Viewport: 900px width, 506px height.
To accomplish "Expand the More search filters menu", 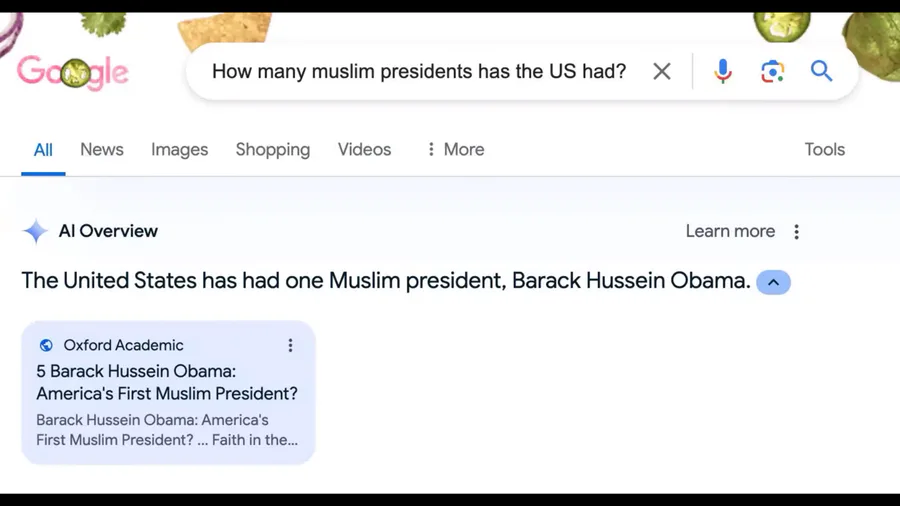I will tap(456, 150).
